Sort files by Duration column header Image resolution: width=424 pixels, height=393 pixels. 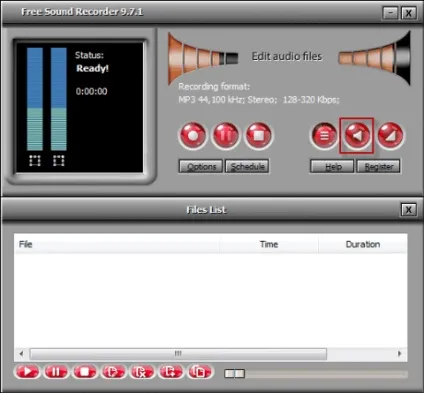(363, 244)
